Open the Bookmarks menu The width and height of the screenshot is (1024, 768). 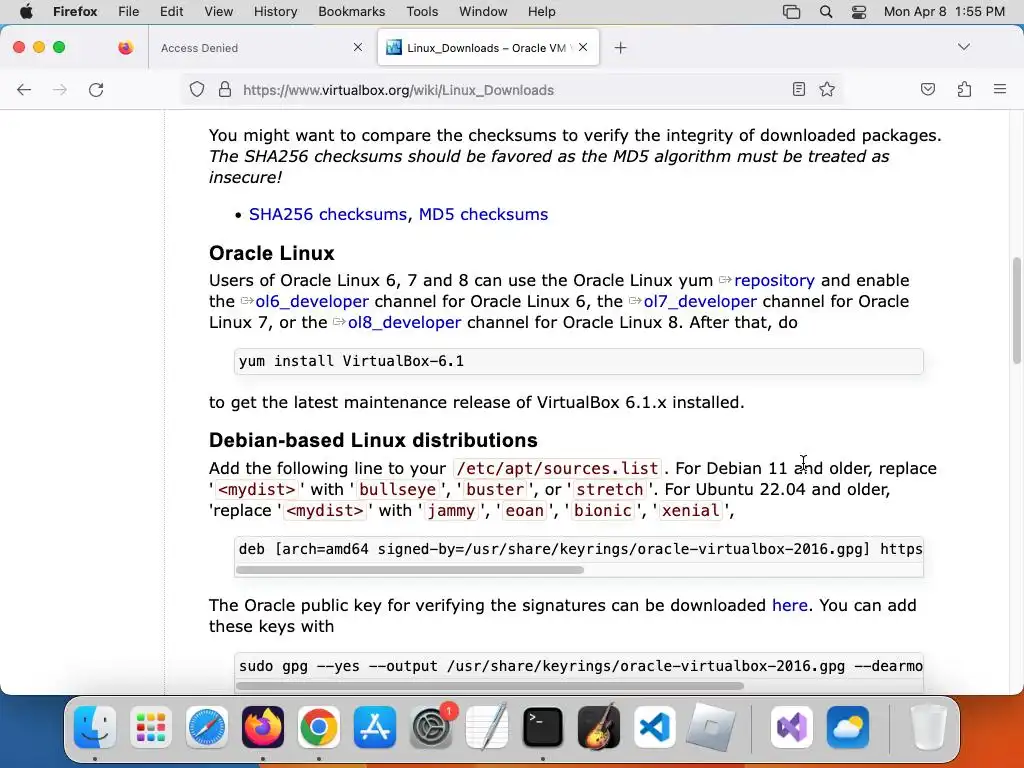click(x=351, y=12)
